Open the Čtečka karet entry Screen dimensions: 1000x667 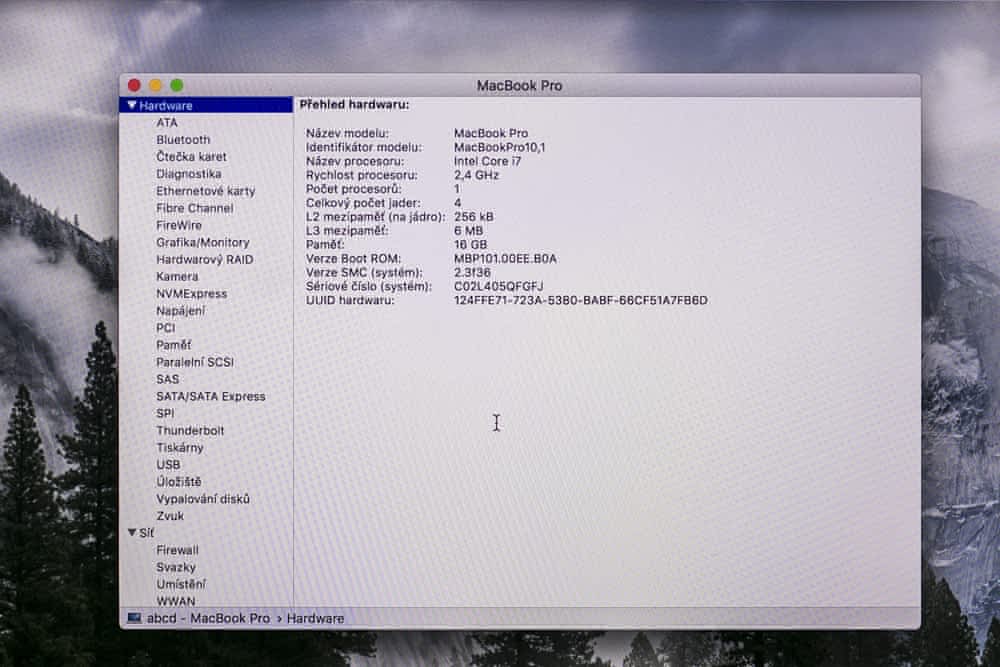191,157
